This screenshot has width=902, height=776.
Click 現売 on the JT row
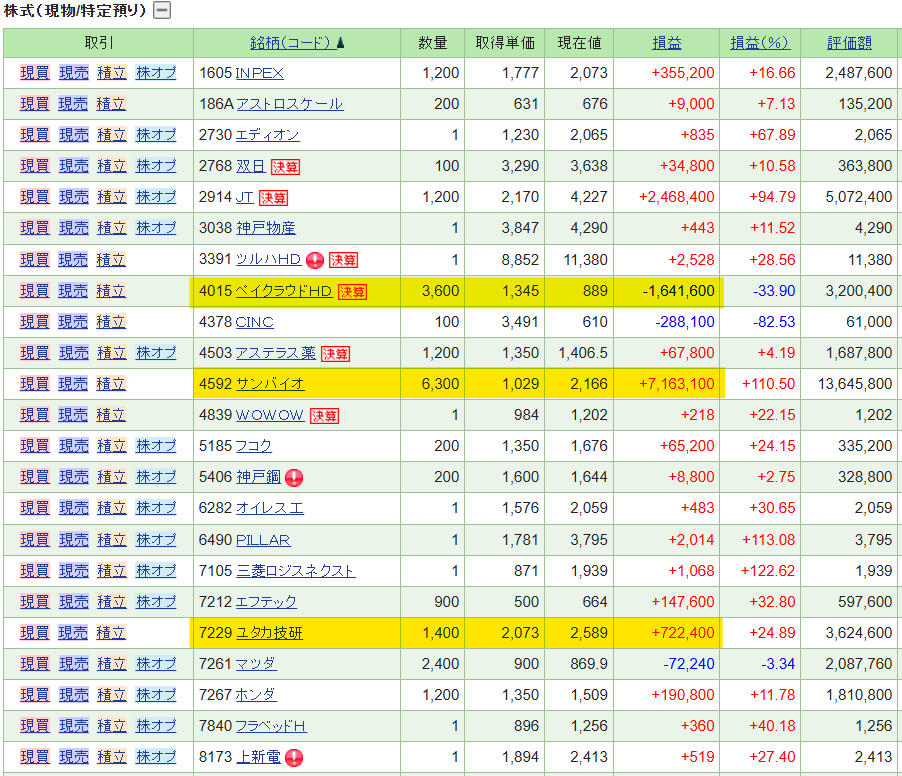point(74,197)
